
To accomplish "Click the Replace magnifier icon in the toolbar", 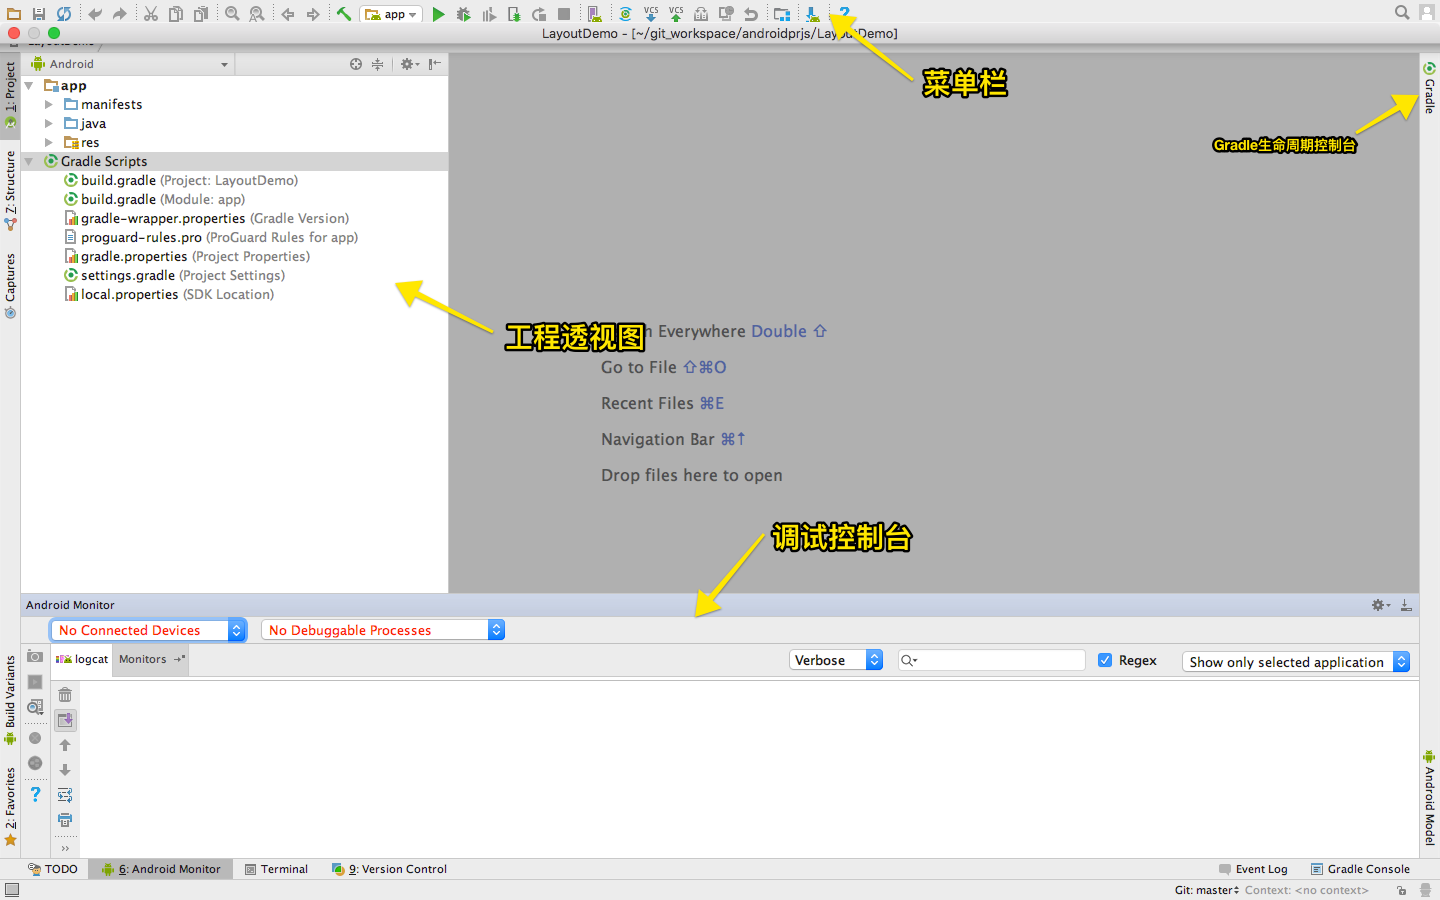I will [x=257, y=14].
